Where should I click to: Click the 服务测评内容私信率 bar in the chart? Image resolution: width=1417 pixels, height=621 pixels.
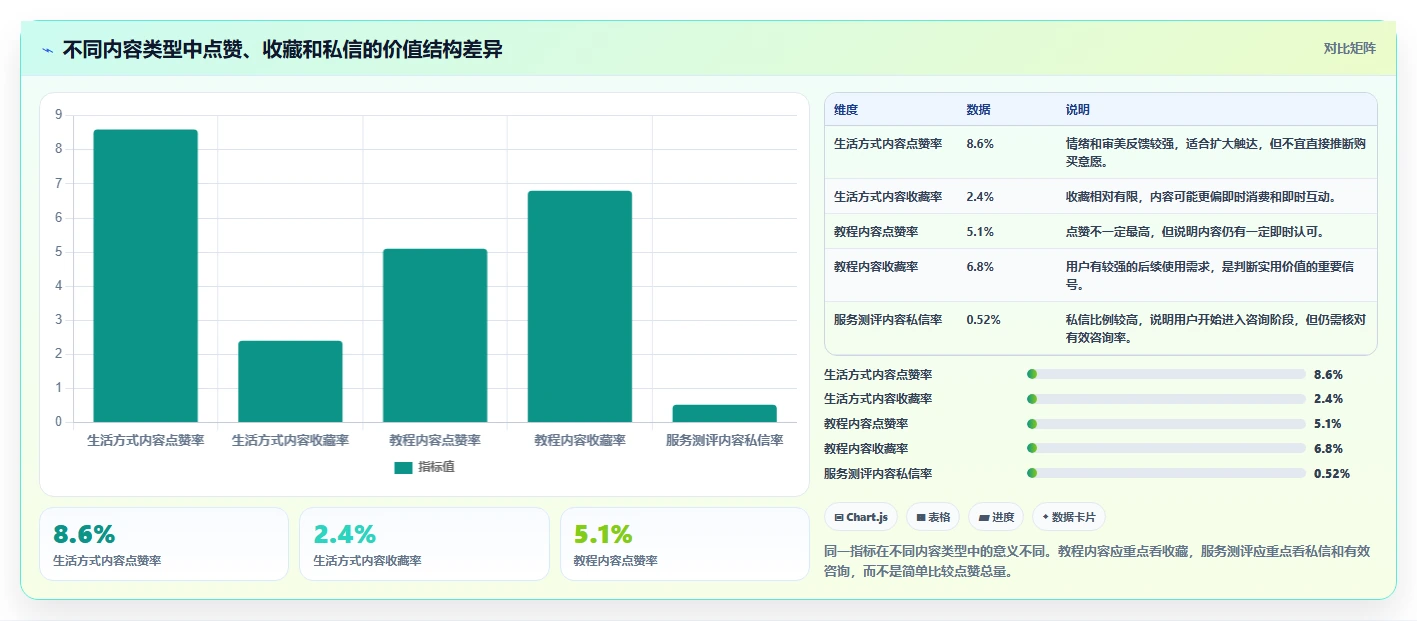click(725, 413)
